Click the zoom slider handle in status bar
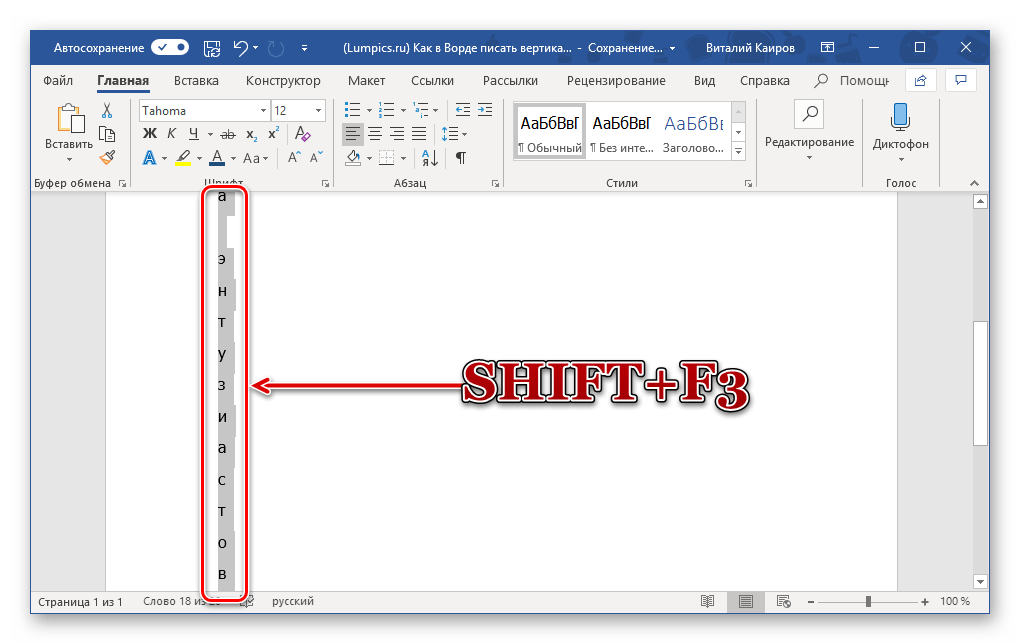The image size is (1020, 644). tap(868, 601)
